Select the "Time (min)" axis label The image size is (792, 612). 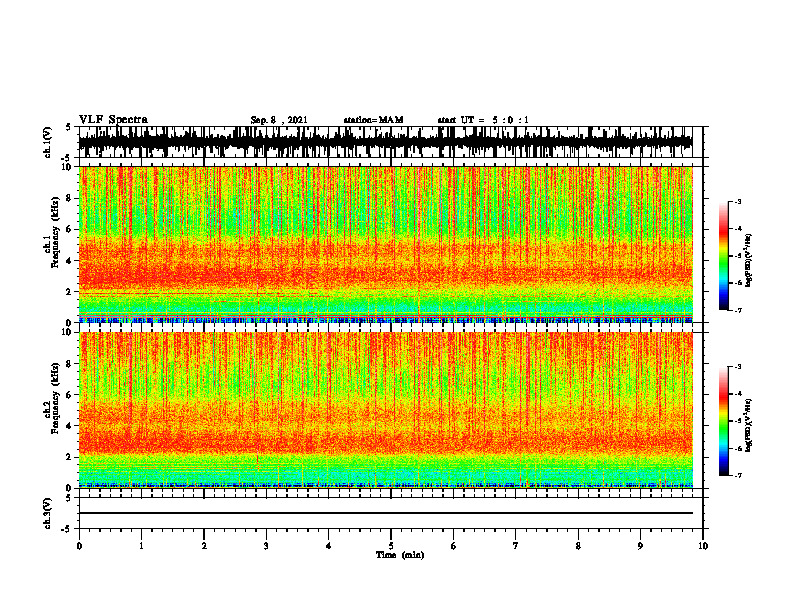pyautogui.click(x=400, y=555)
